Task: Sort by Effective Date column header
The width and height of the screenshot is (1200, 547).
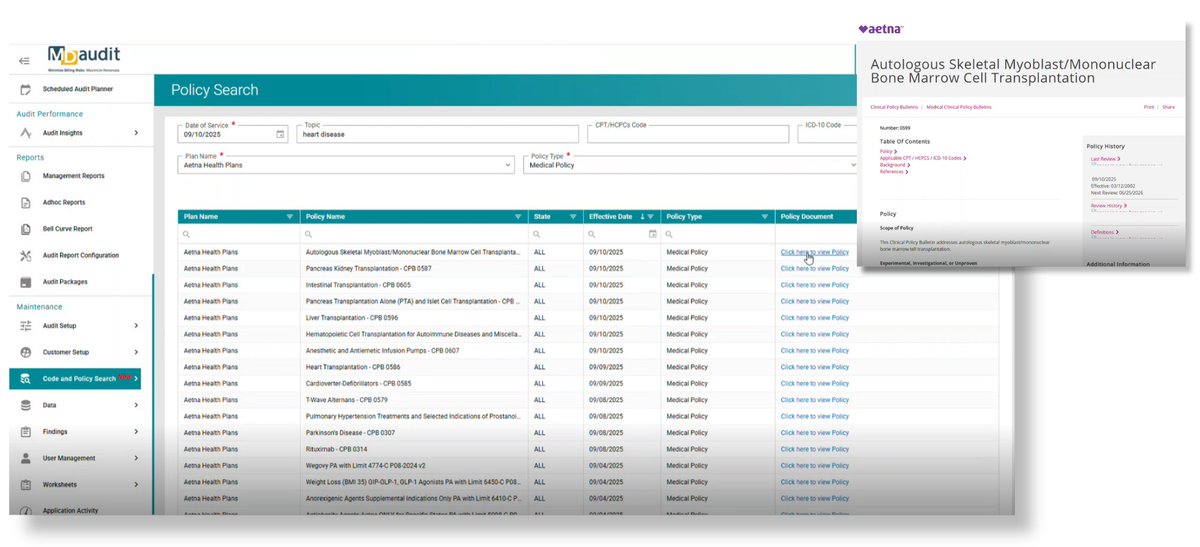Action: tap(610, 216)
